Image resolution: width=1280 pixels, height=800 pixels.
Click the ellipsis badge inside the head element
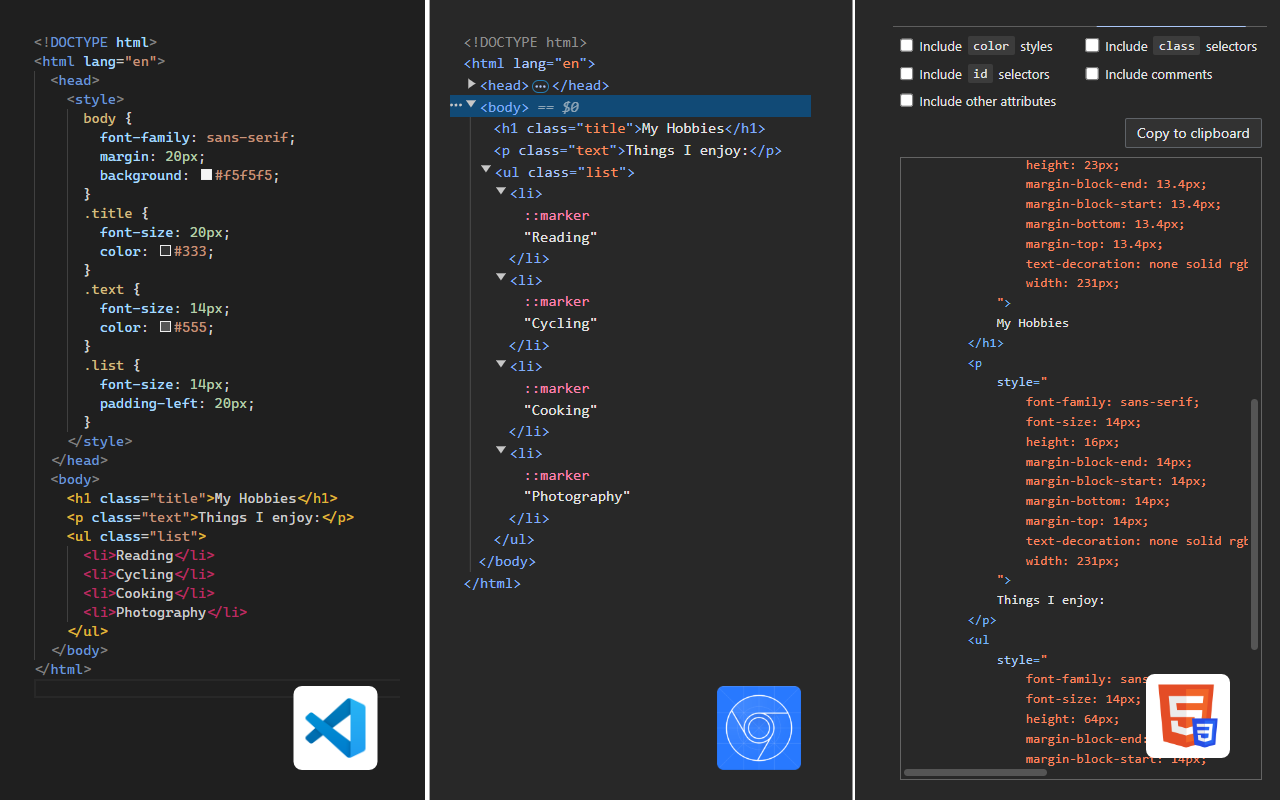(x=540, y=86)
